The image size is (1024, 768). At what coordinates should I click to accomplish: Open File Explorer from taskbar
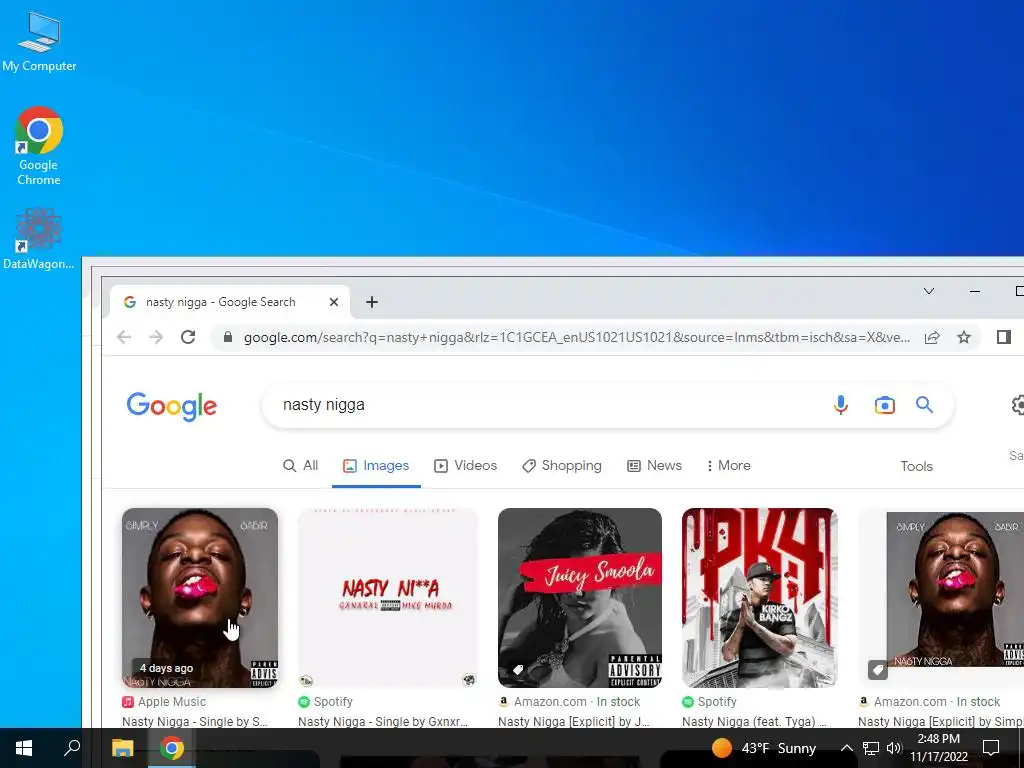122,748
